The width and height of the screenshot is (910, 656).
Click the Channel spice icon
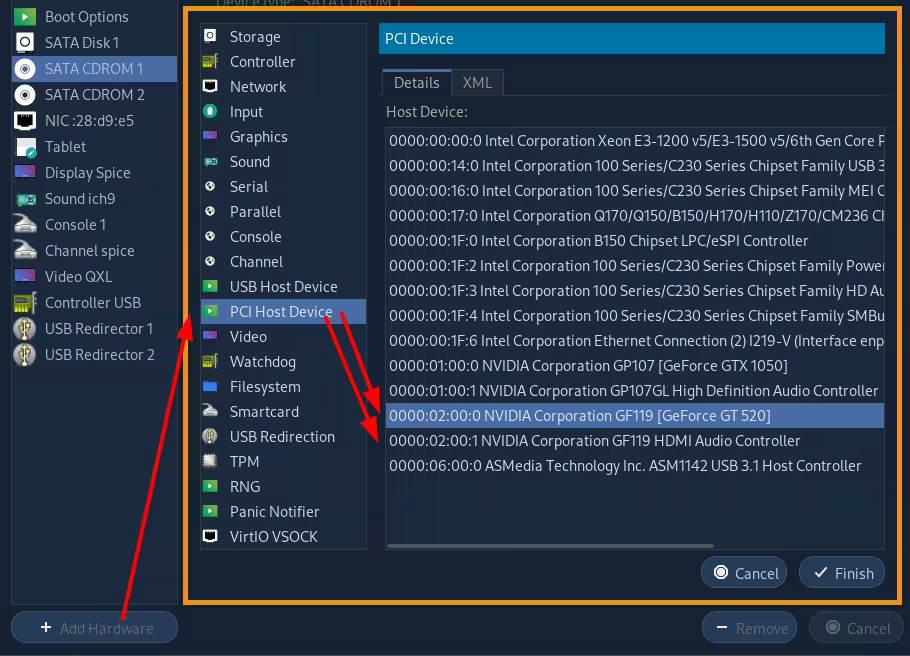click(24, 251)
